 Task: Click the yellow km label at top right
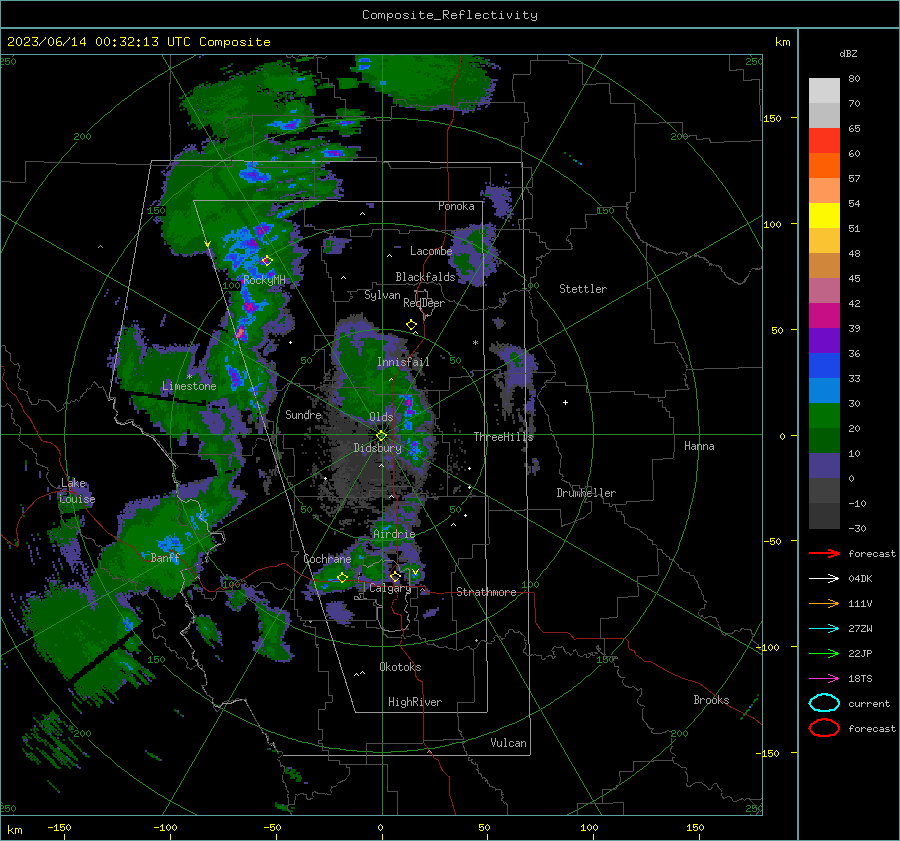pos(783,42)
